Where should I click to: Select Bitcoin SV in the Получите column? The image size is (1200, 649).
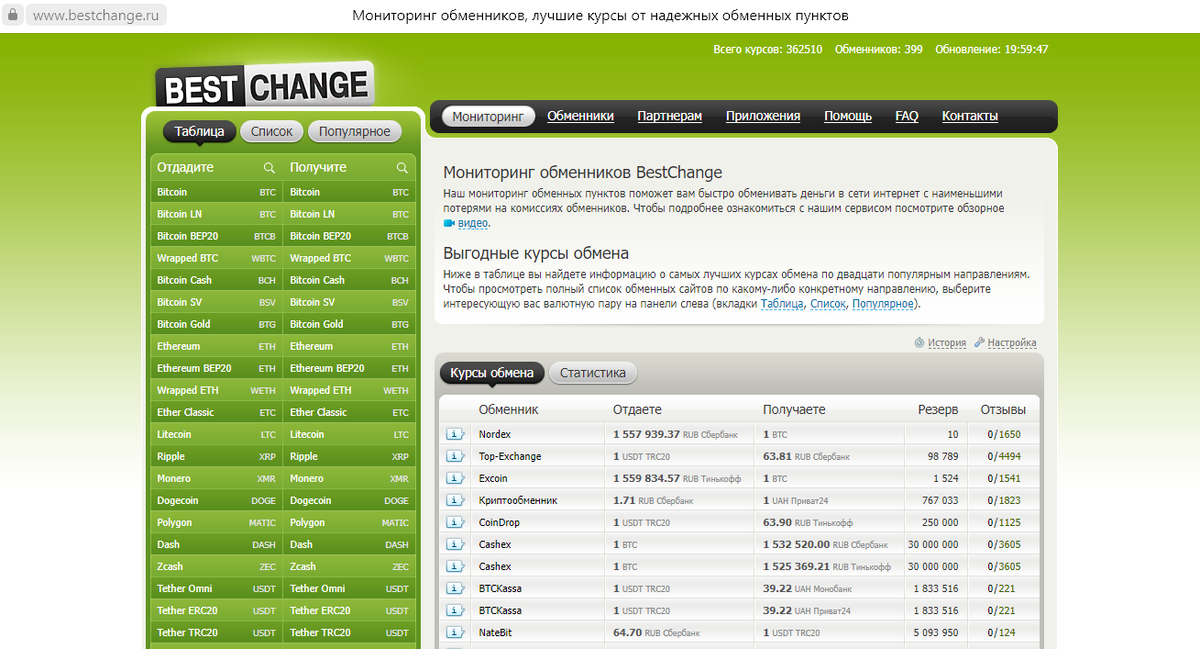click(x=349, y=302)
